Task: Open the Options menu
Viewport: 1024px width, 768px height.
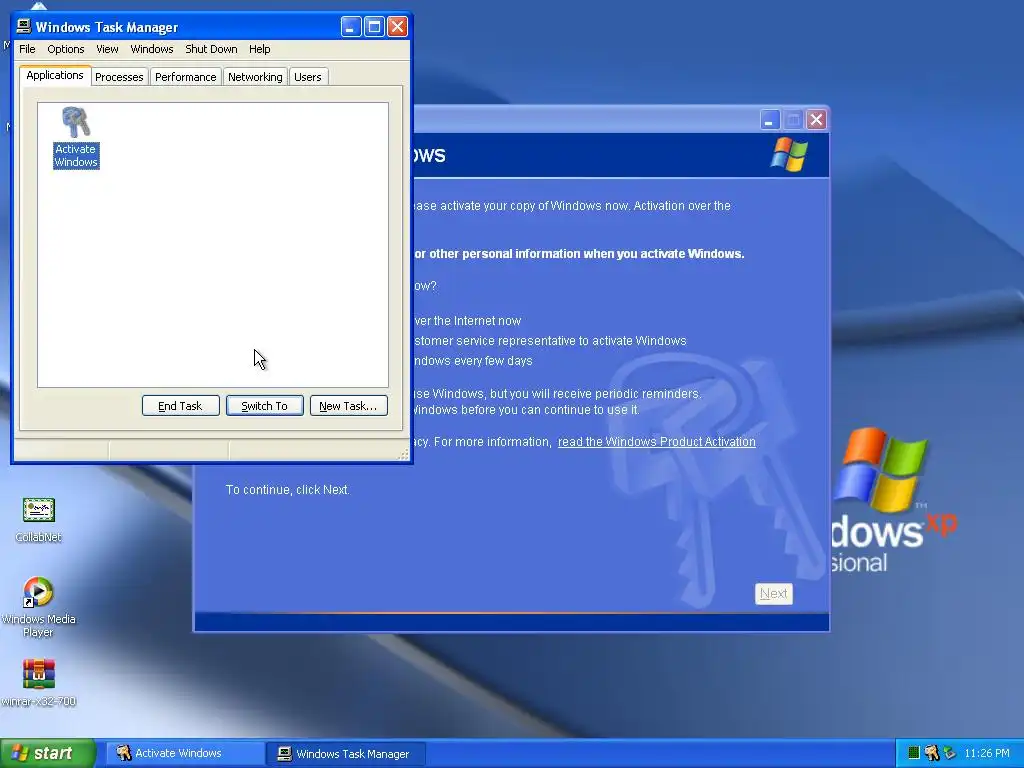Action: pos(66,49)
